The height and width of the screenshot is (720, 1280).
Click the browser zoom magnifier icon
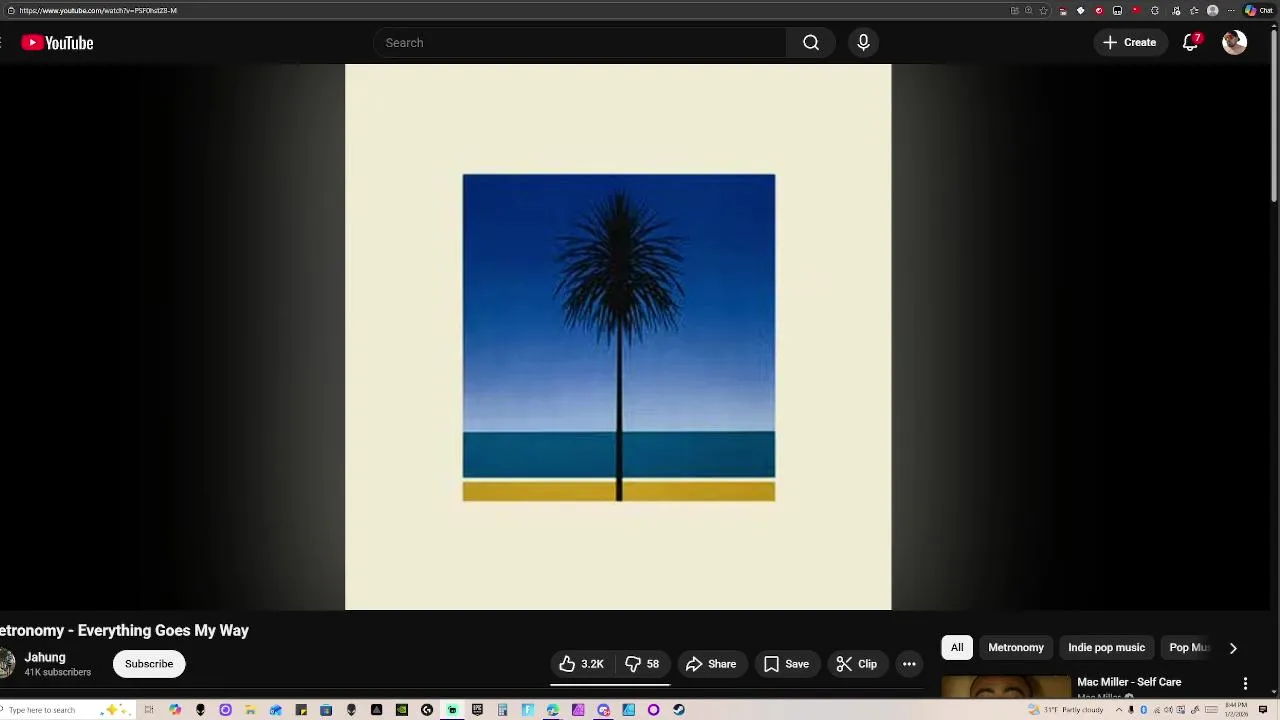1028,10
